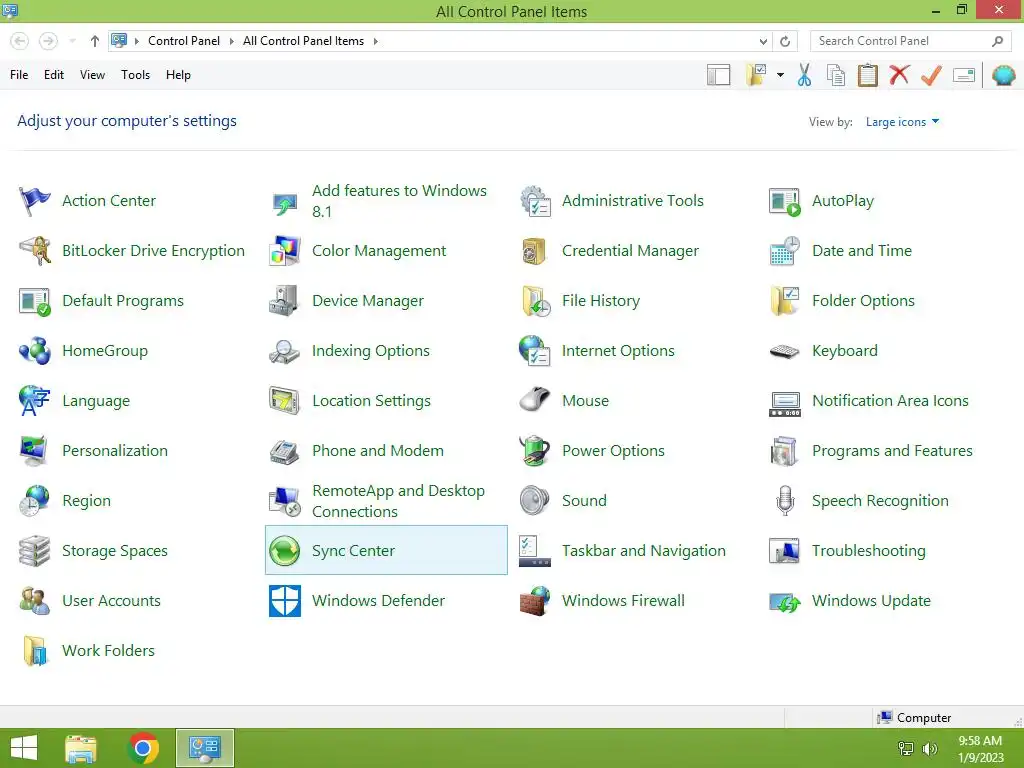Click the Copy toolbar icon
This screenshot has width=1024, height=768.
click(836, 75)
